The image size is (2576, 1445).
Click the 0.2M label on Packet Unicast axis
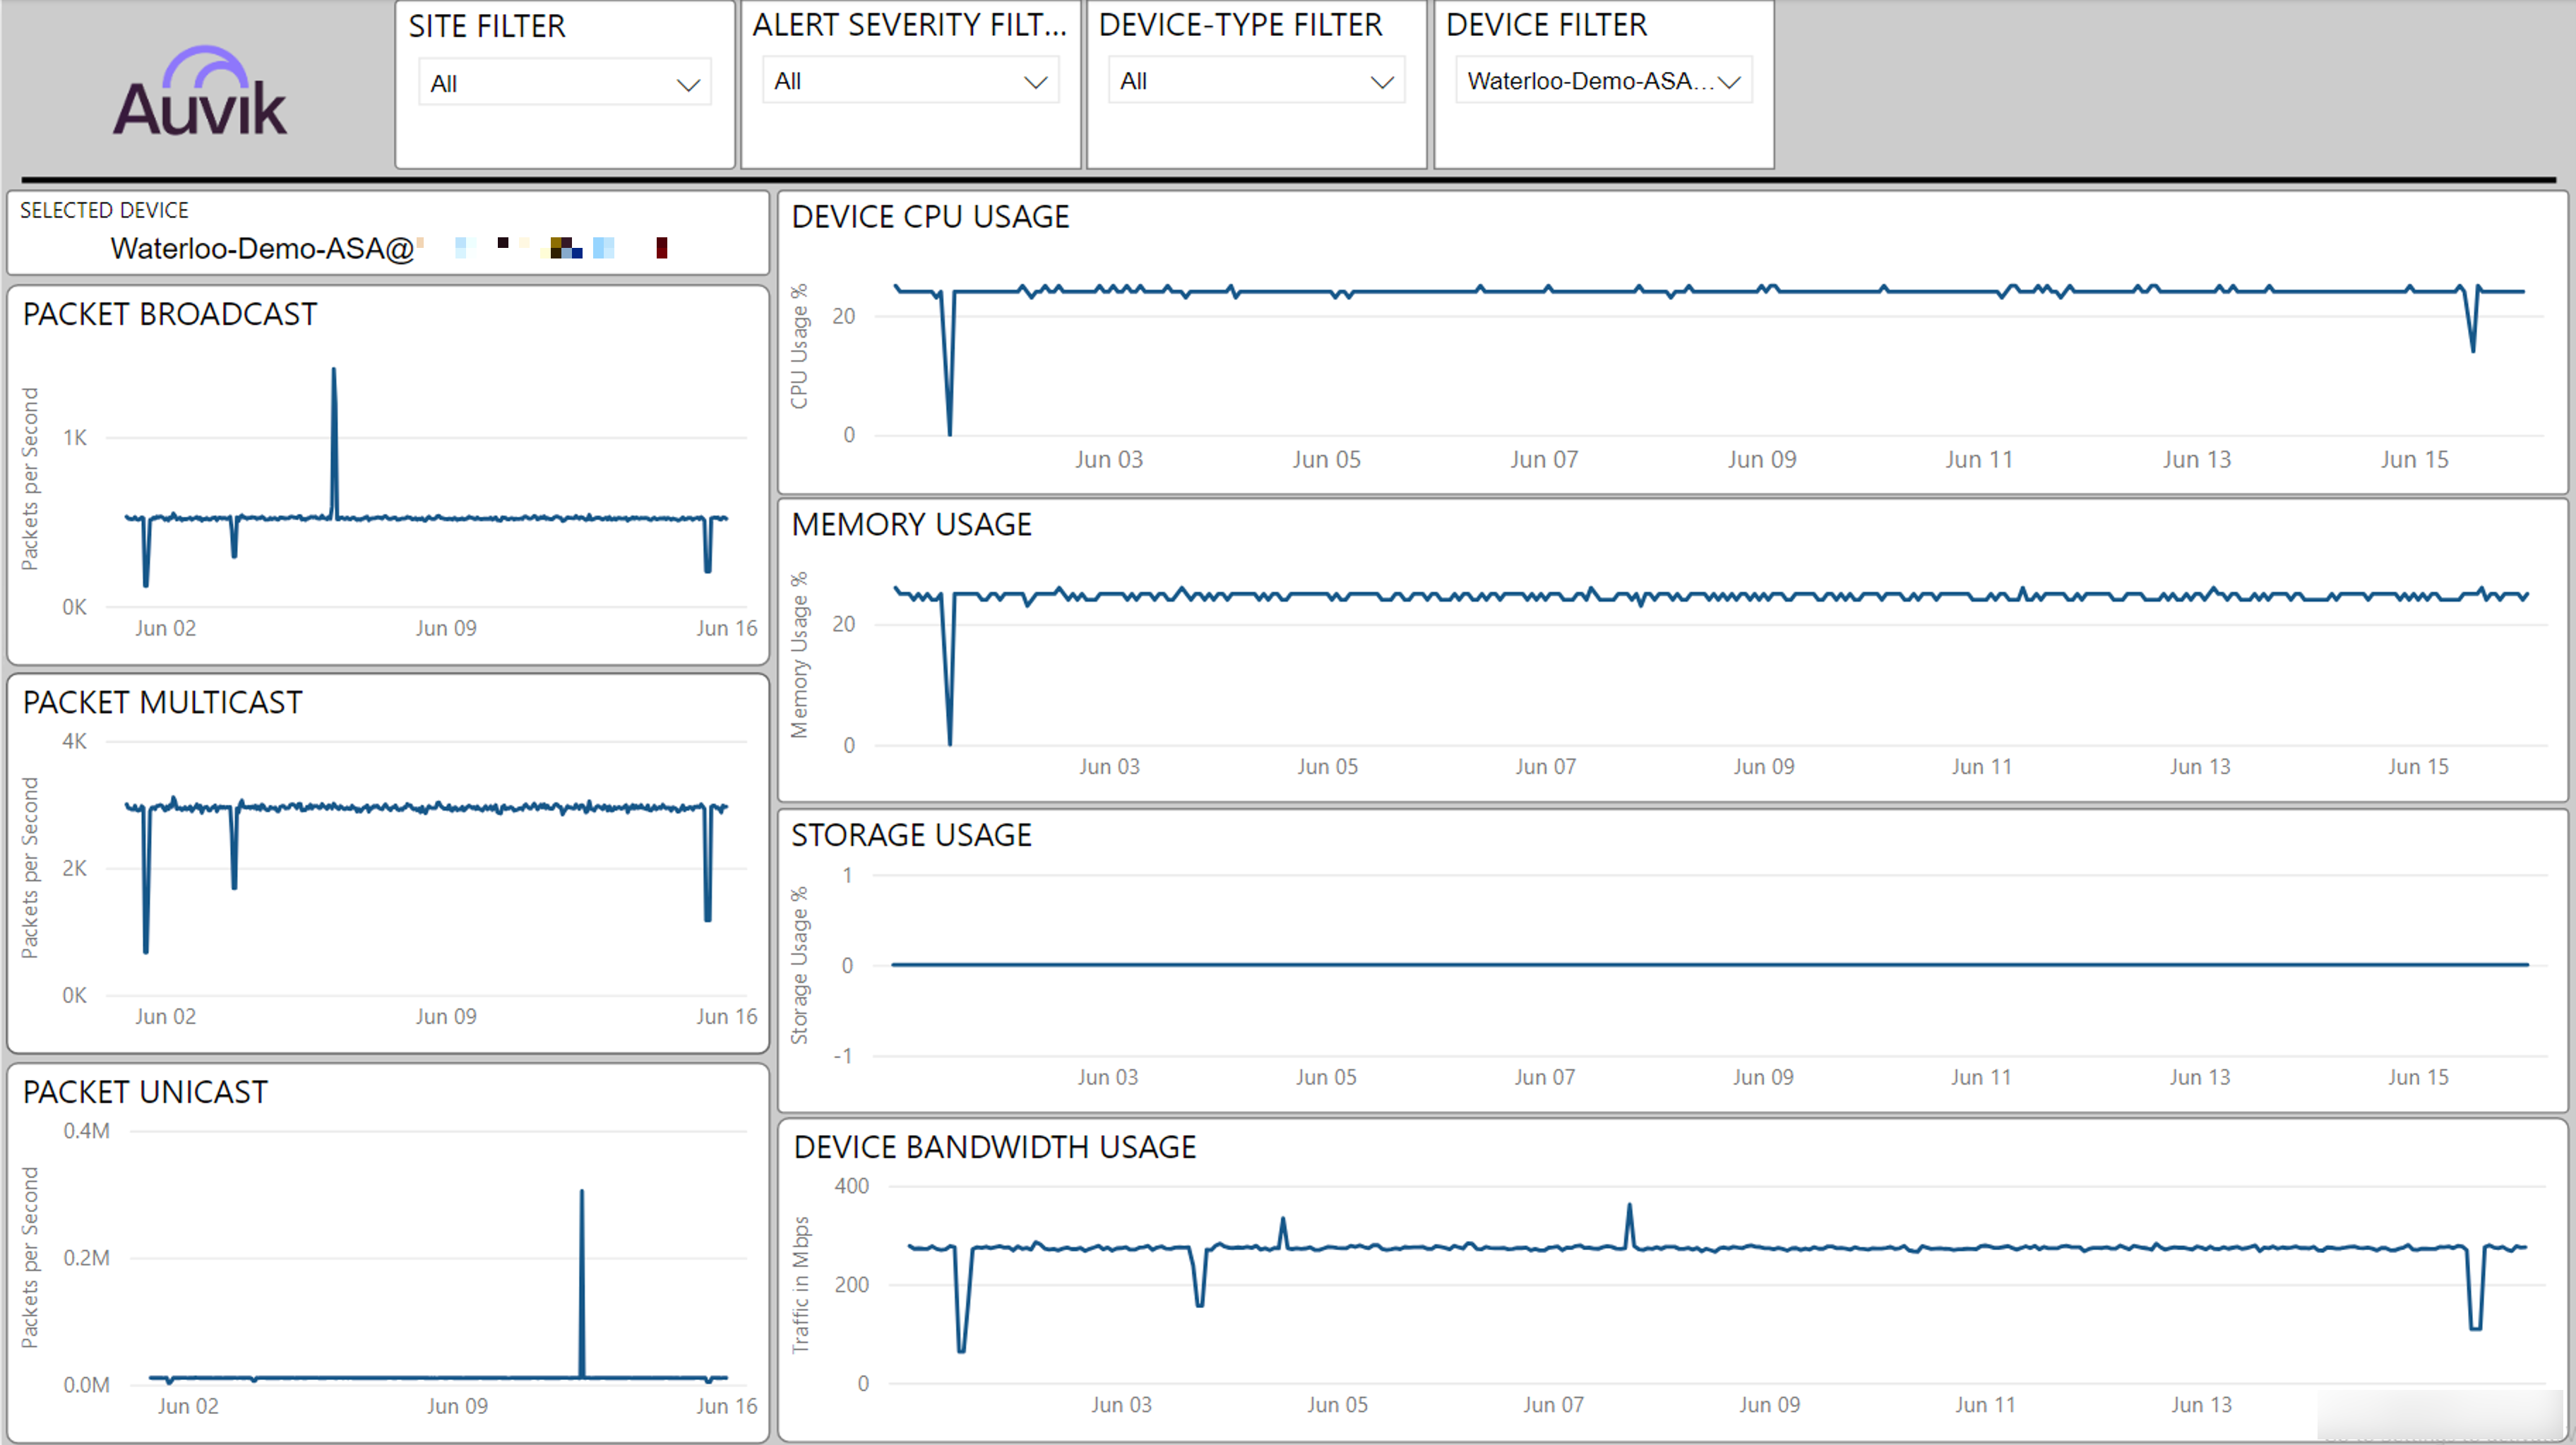point(87,1258)
